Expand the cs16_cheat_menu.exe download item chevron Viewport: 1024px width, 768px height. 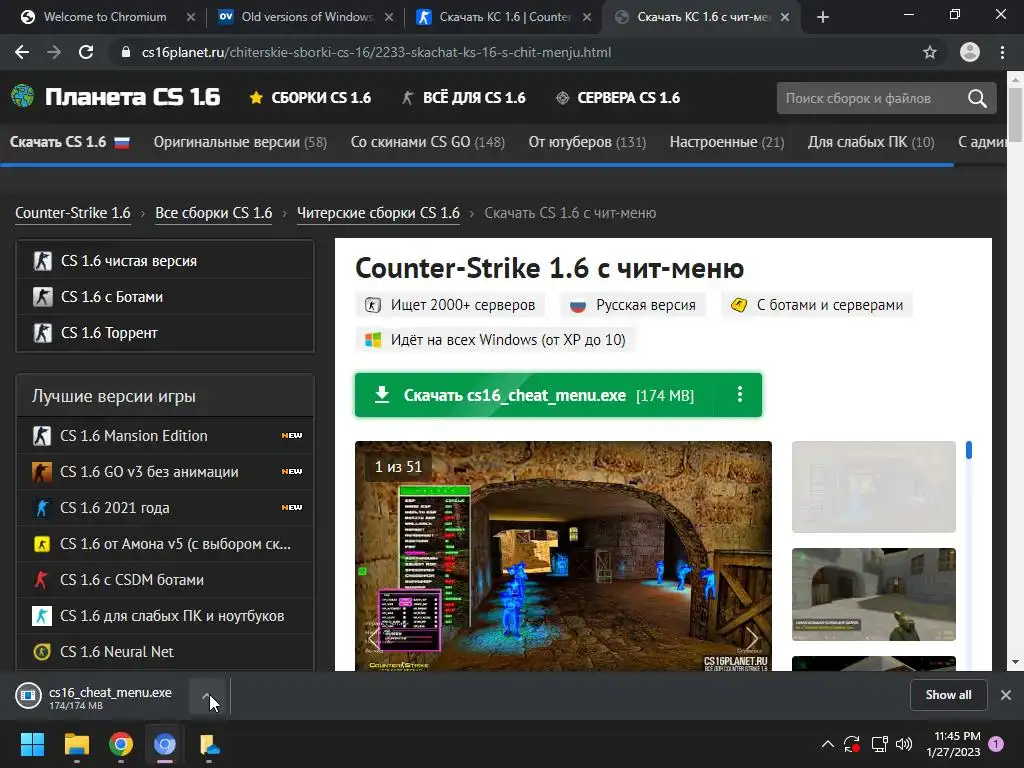(206, 696)
